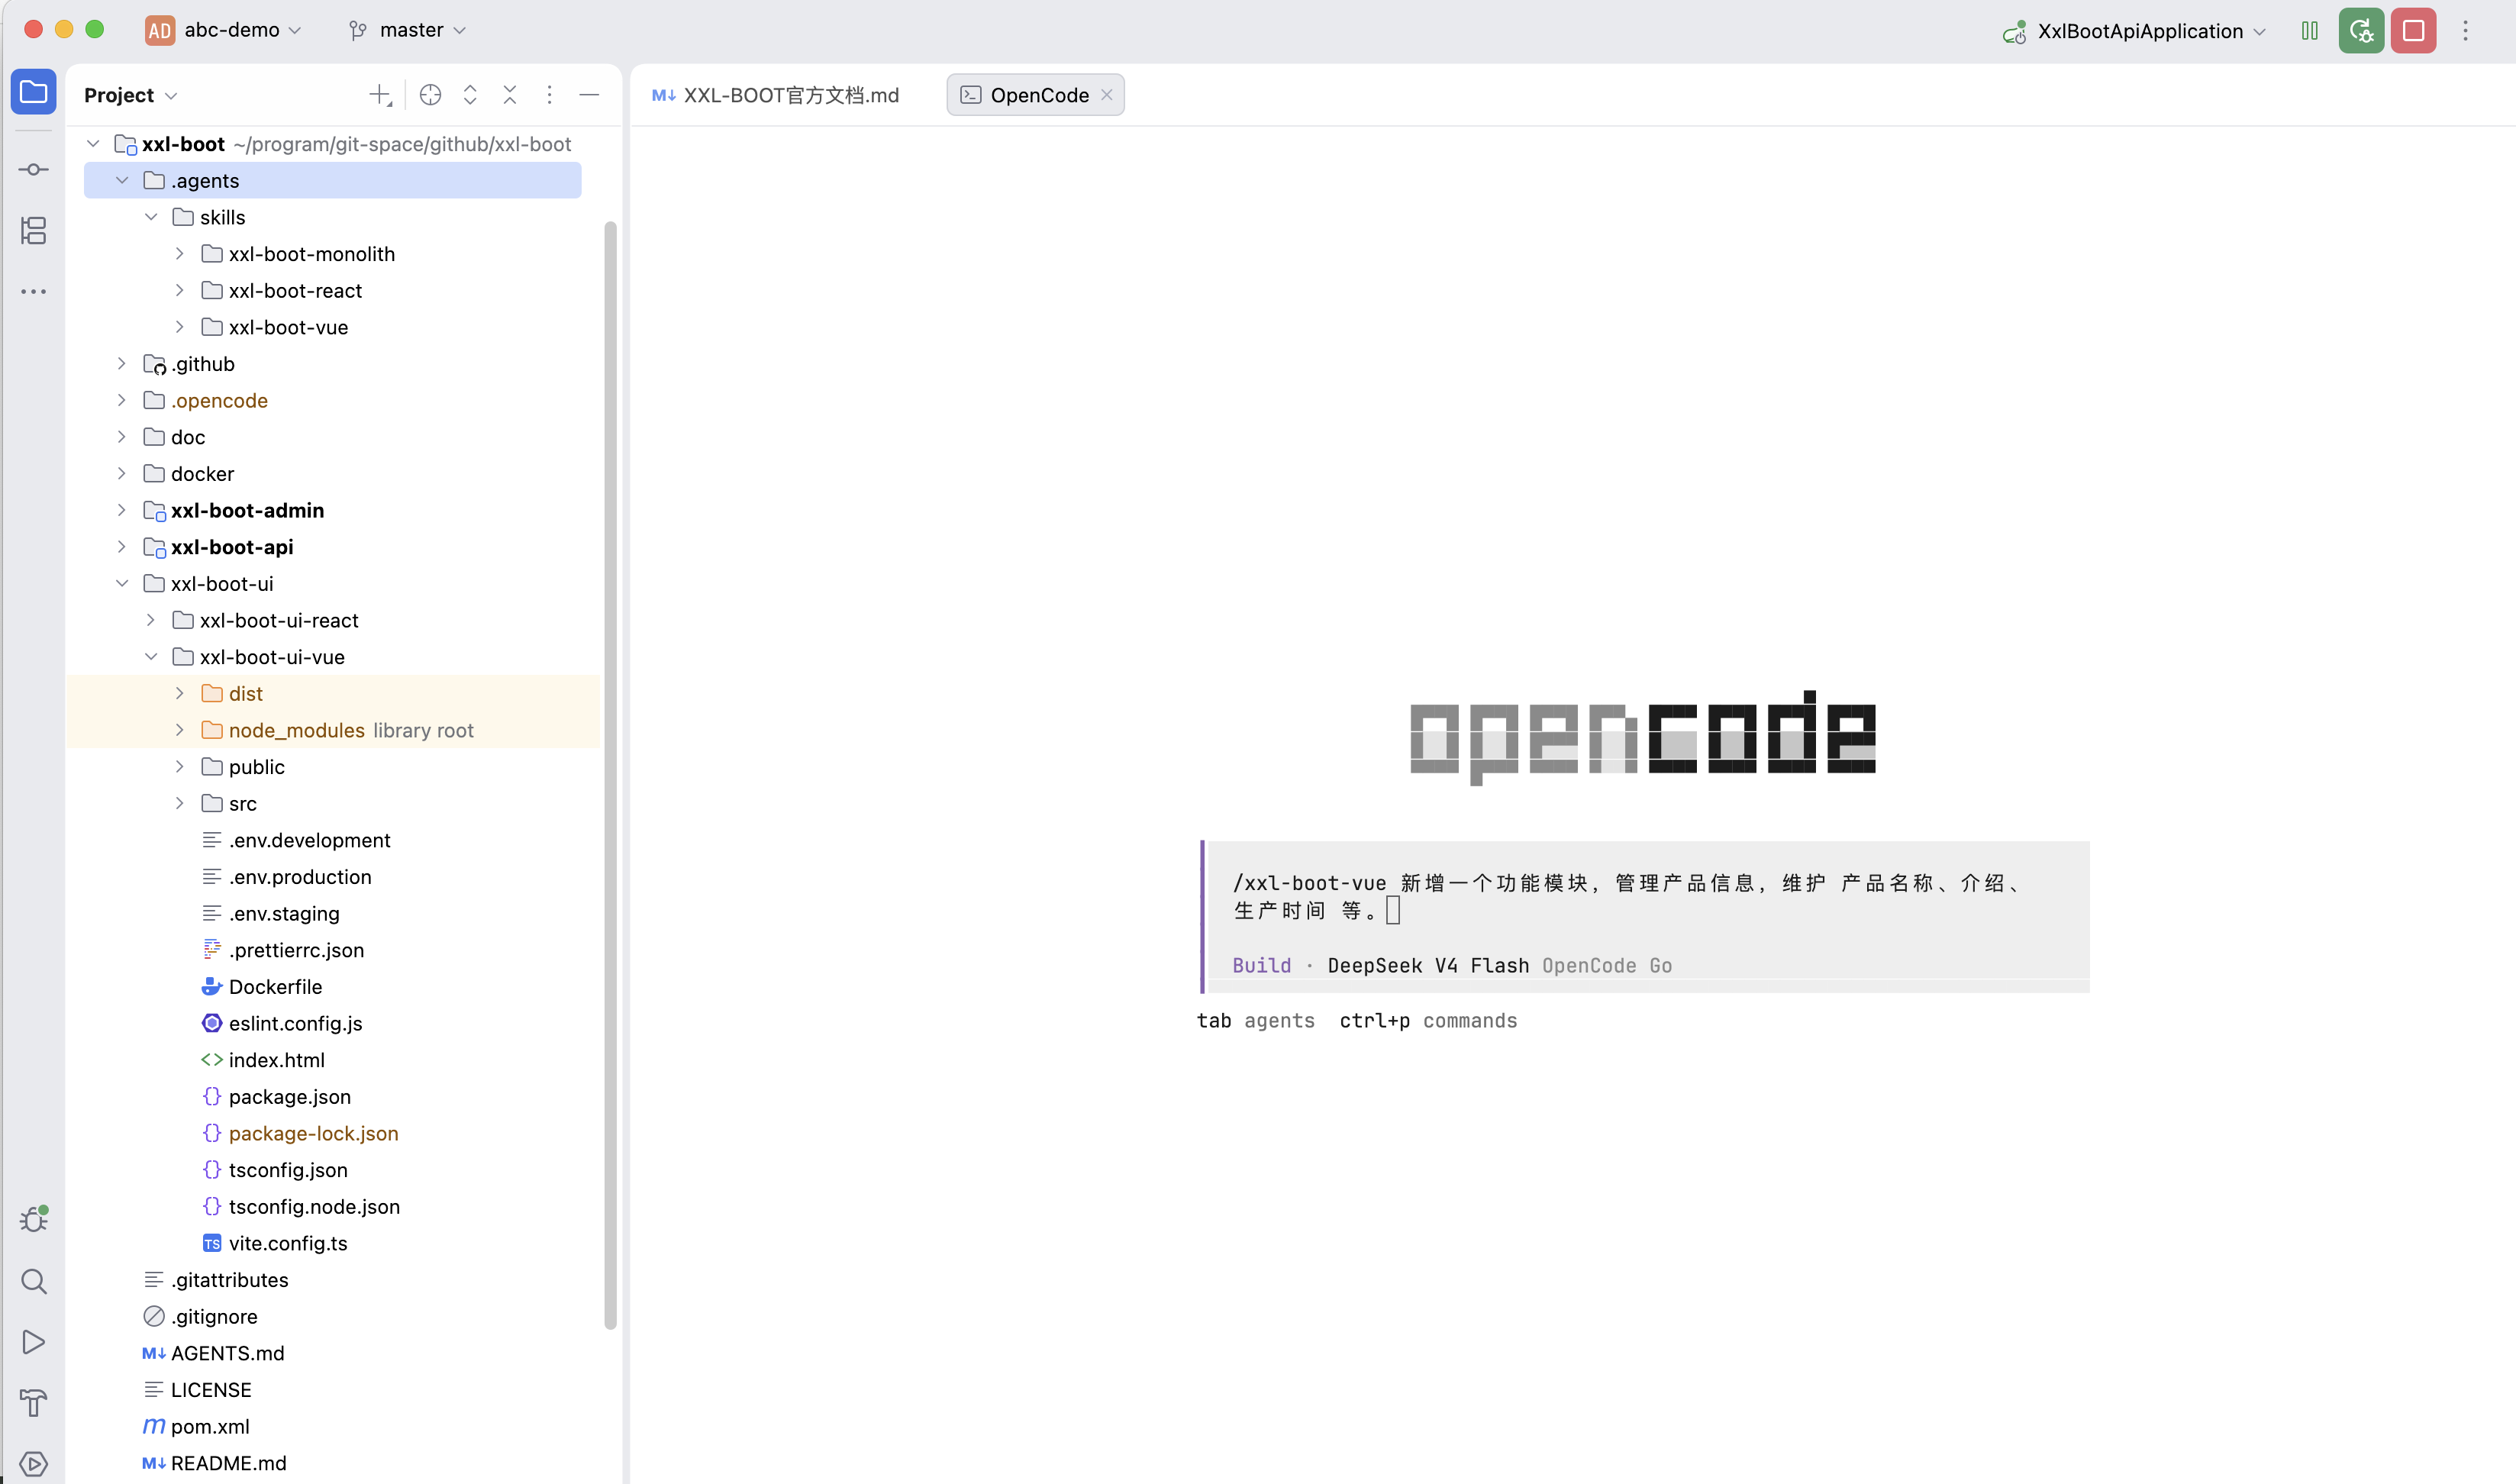Open .gitignore file
This screenshot has height=1484, width=2516.
(x=200, y=1317)
